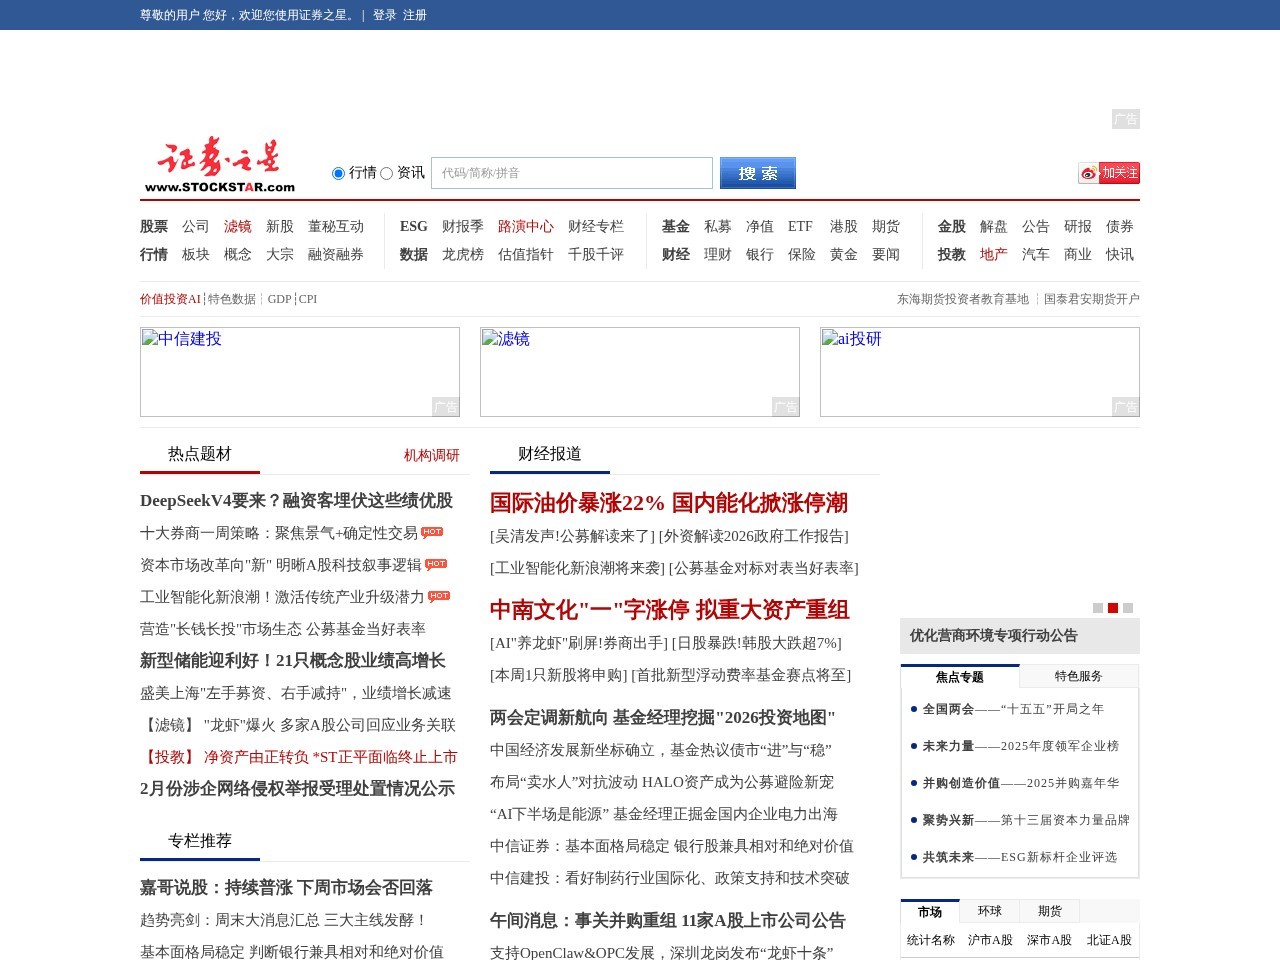This screenshot has width=1280, height=960.
Task: Click the HOT icon beside 十大券商一周策略 headline
Action: click(432, 532)
